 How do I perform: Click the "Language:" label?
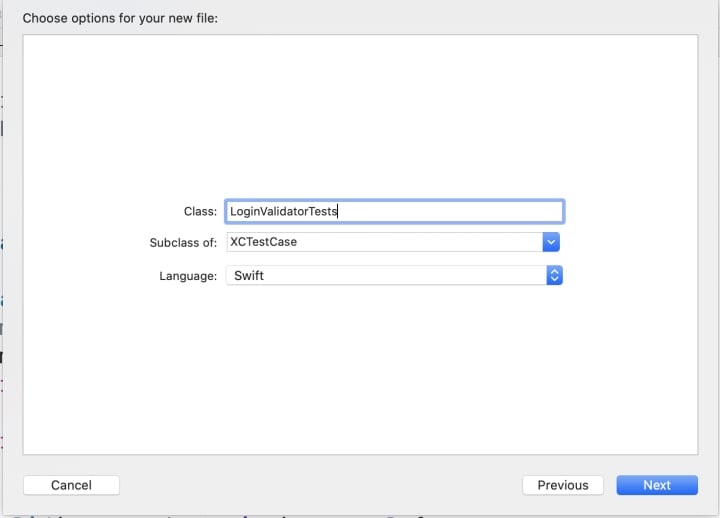click(188, 275)
